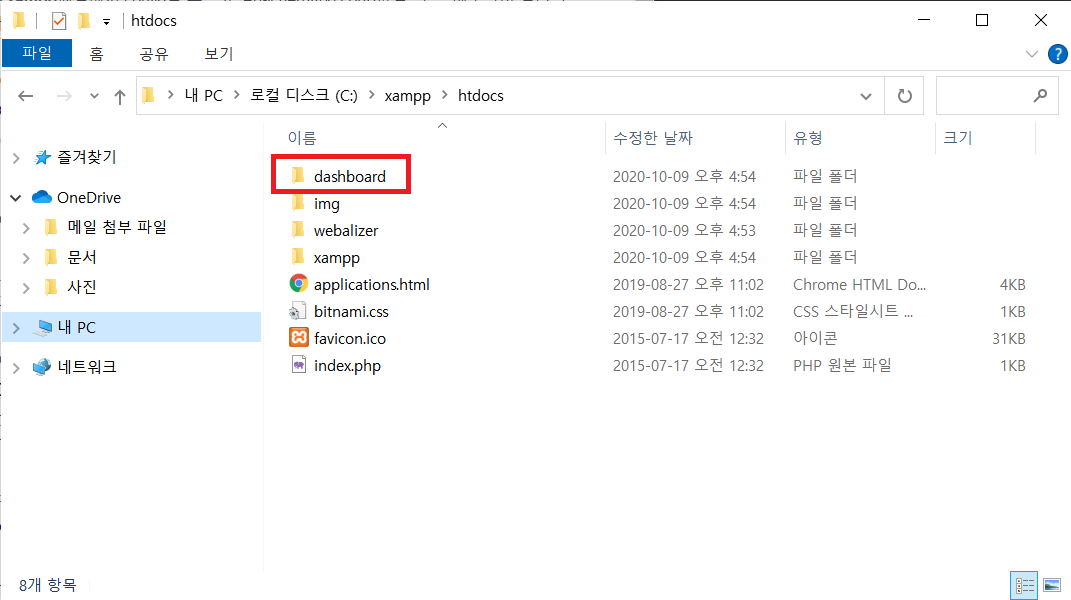The height and width of the screenshot is (600, 1071).
Task: Select the 메일 첨부 파일 folder
Action: pos(117,227)
